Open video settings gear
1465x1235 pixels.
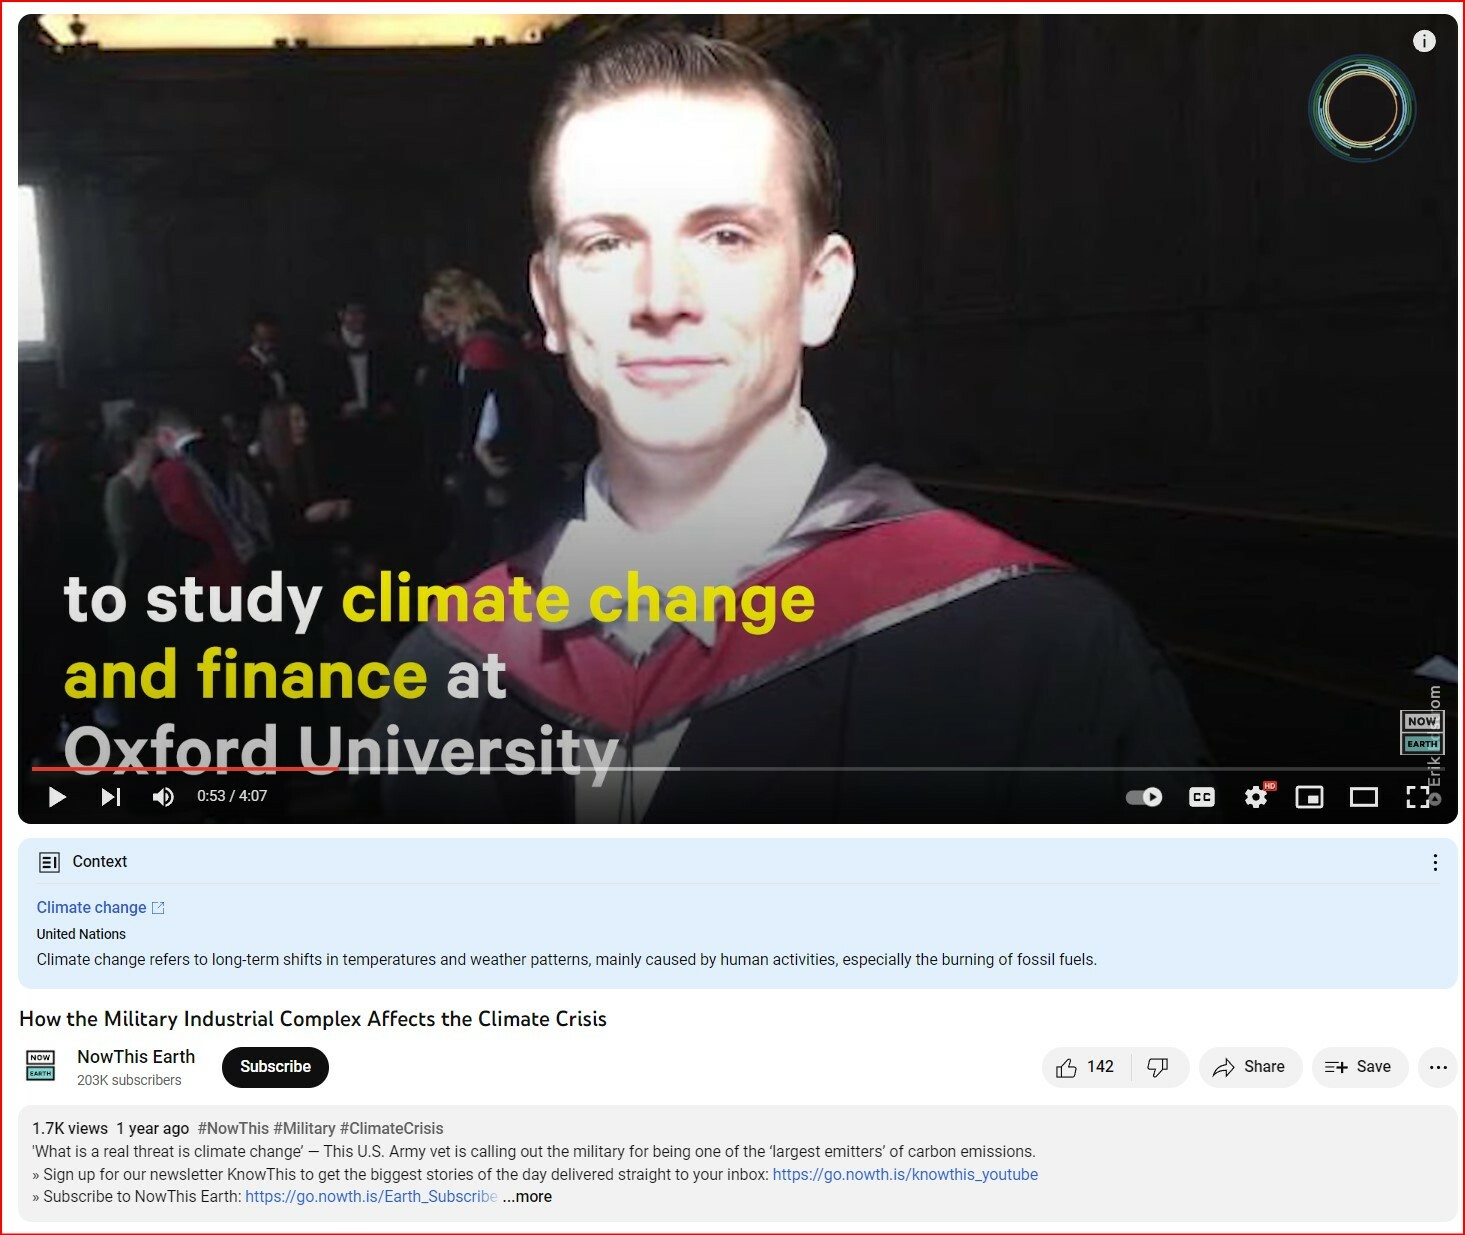pyautogui.click(x=1256, y=797)
